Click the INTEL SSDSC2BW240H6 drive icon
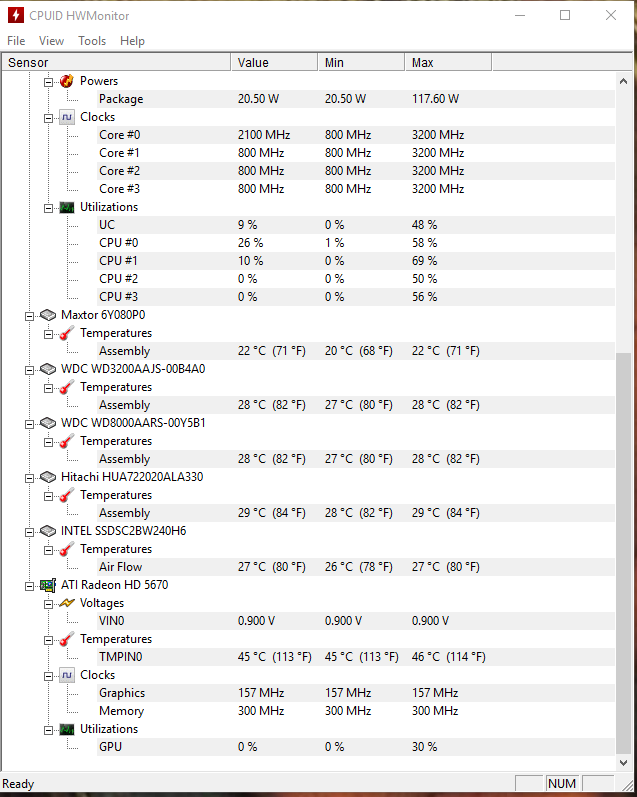Viewport: 637px width, 797px height. 48,531
